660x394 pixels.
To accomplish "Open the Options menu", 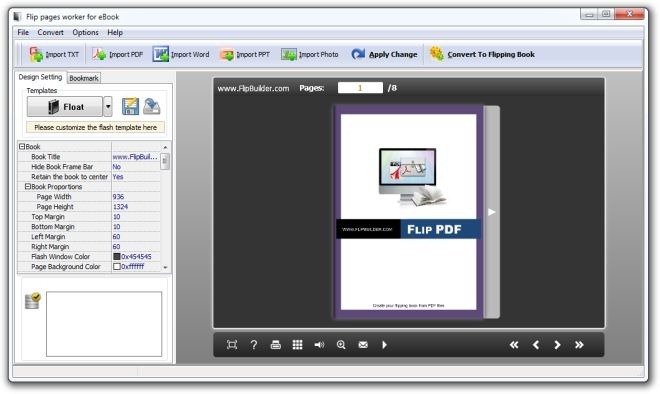I will 85,32.
